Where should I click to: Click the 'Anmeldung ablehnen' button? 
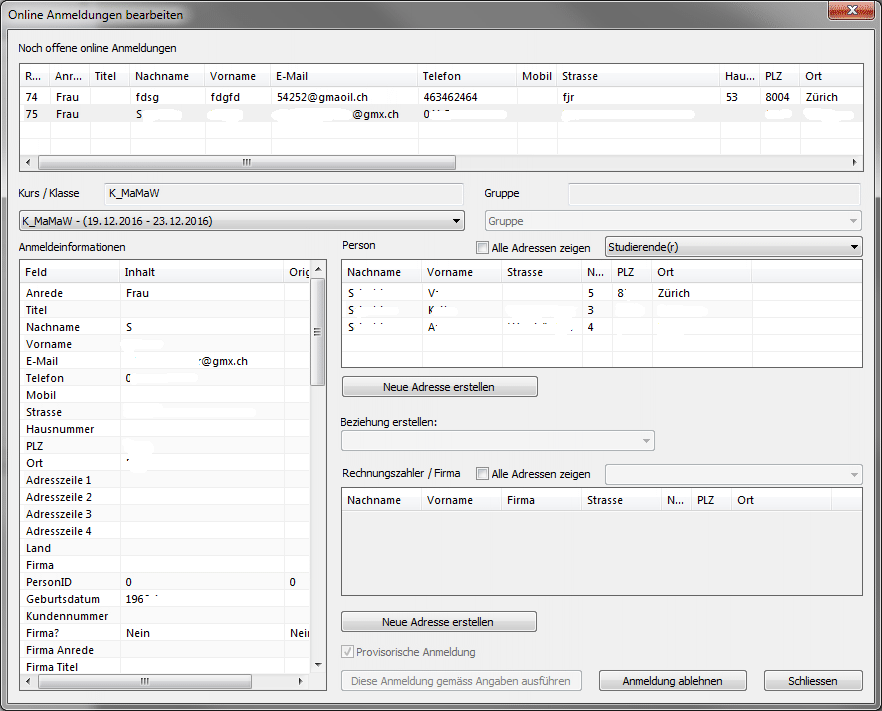pyautogui.click(x=672, y=681)
